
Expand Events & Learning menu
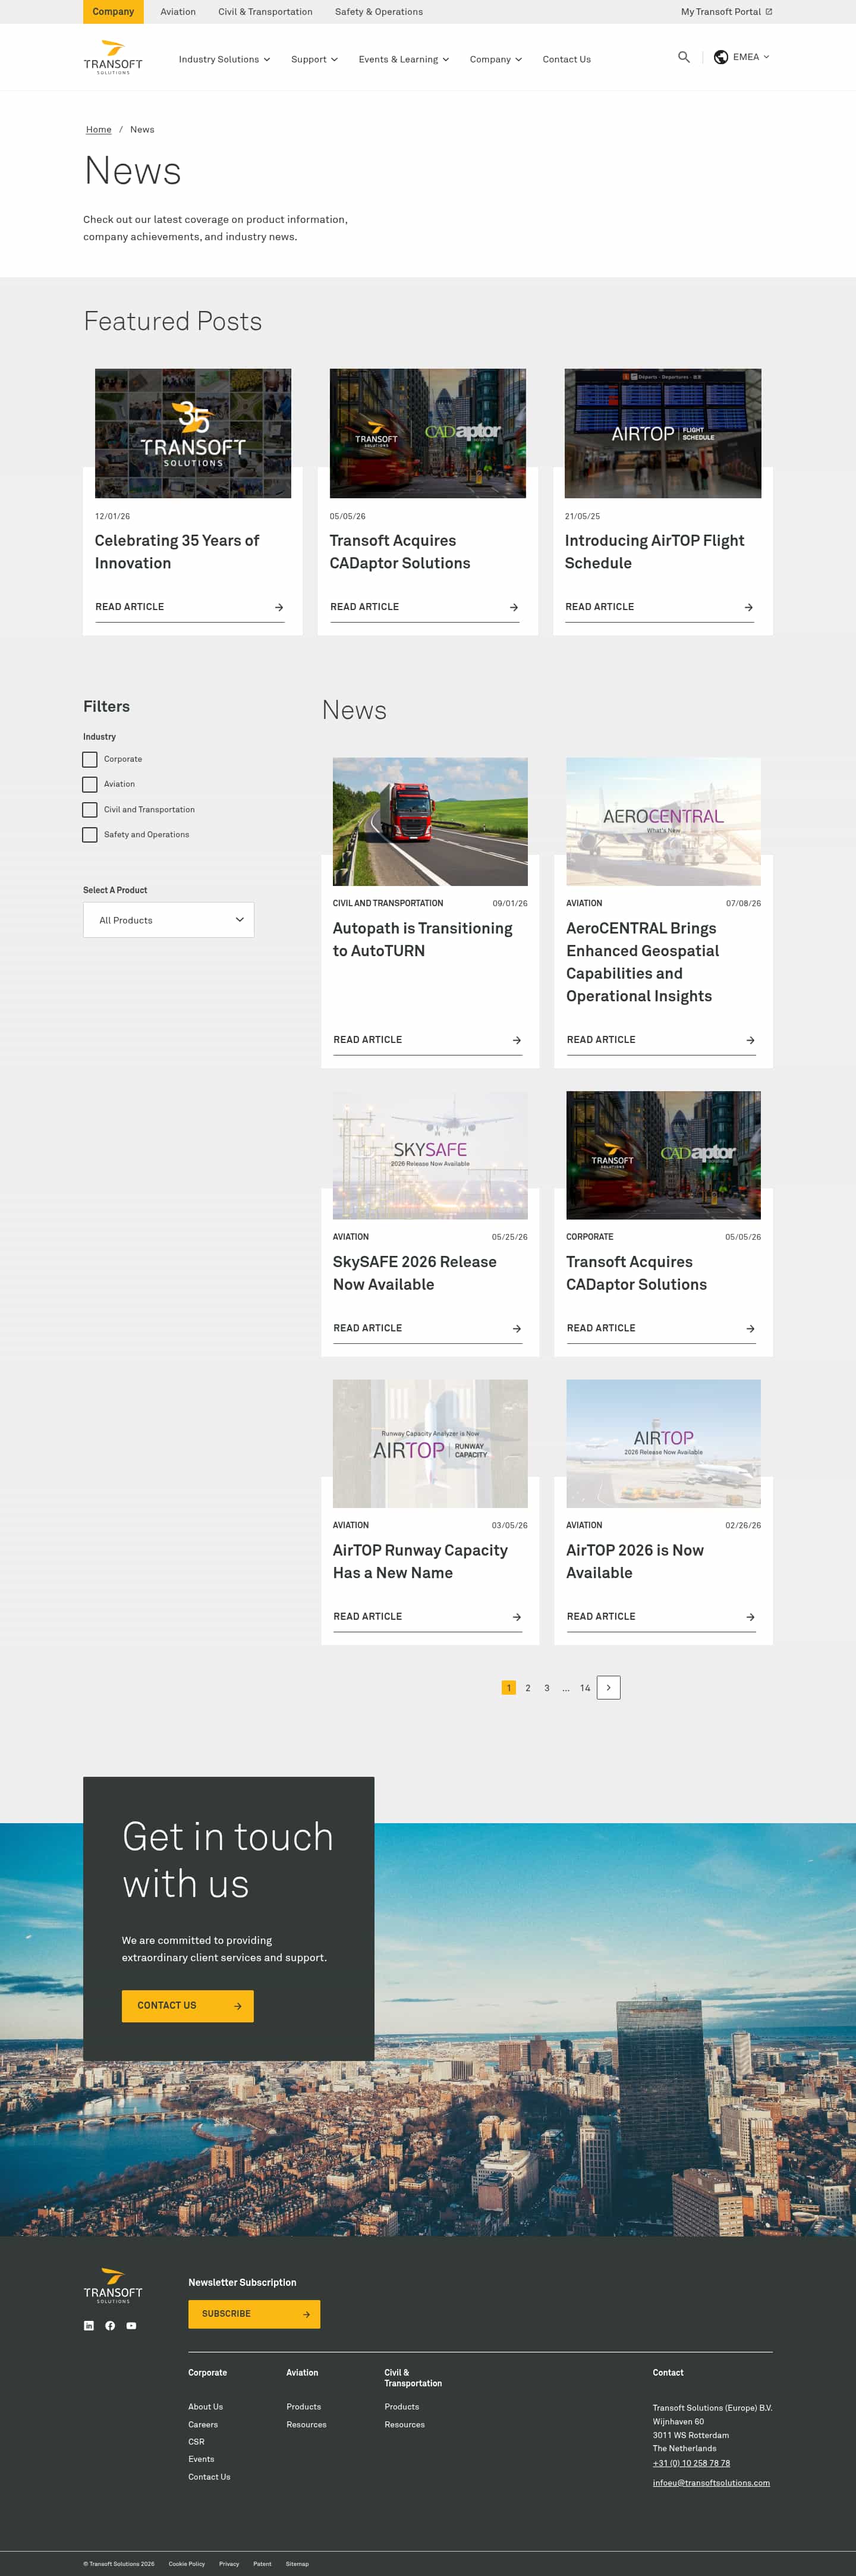coord(404,59)
